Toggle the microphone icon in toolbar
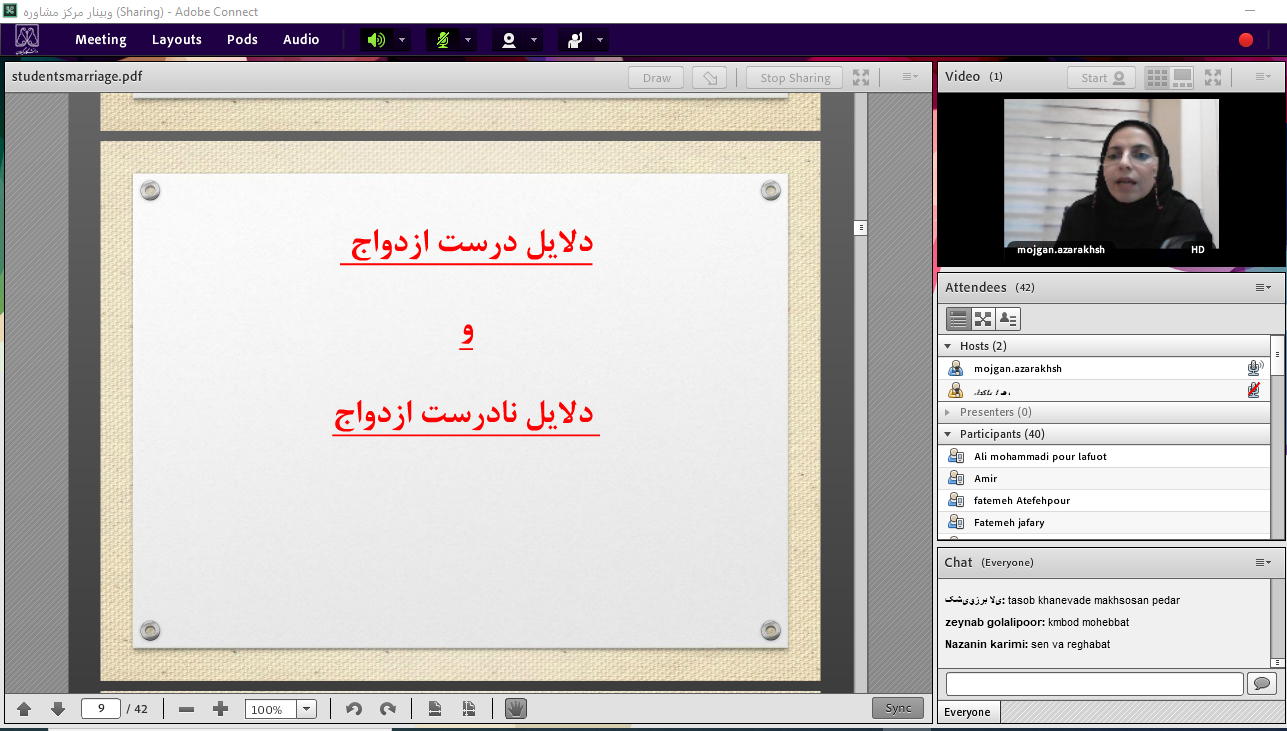 click(442, 40)
